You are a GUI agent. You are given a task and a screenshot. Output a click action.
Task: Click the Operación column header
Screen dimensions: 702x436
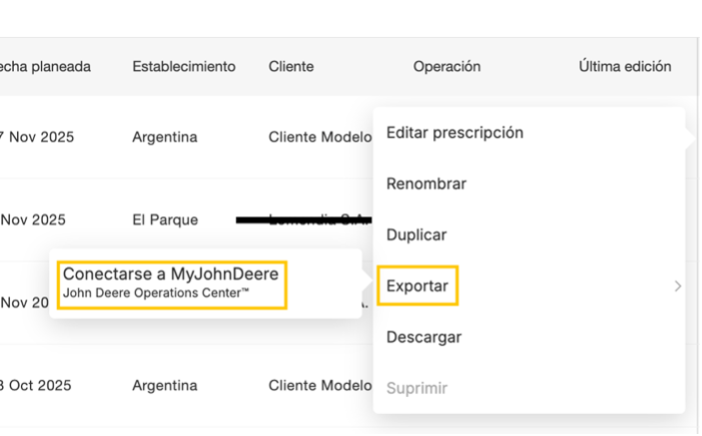(x=447, y=67)
